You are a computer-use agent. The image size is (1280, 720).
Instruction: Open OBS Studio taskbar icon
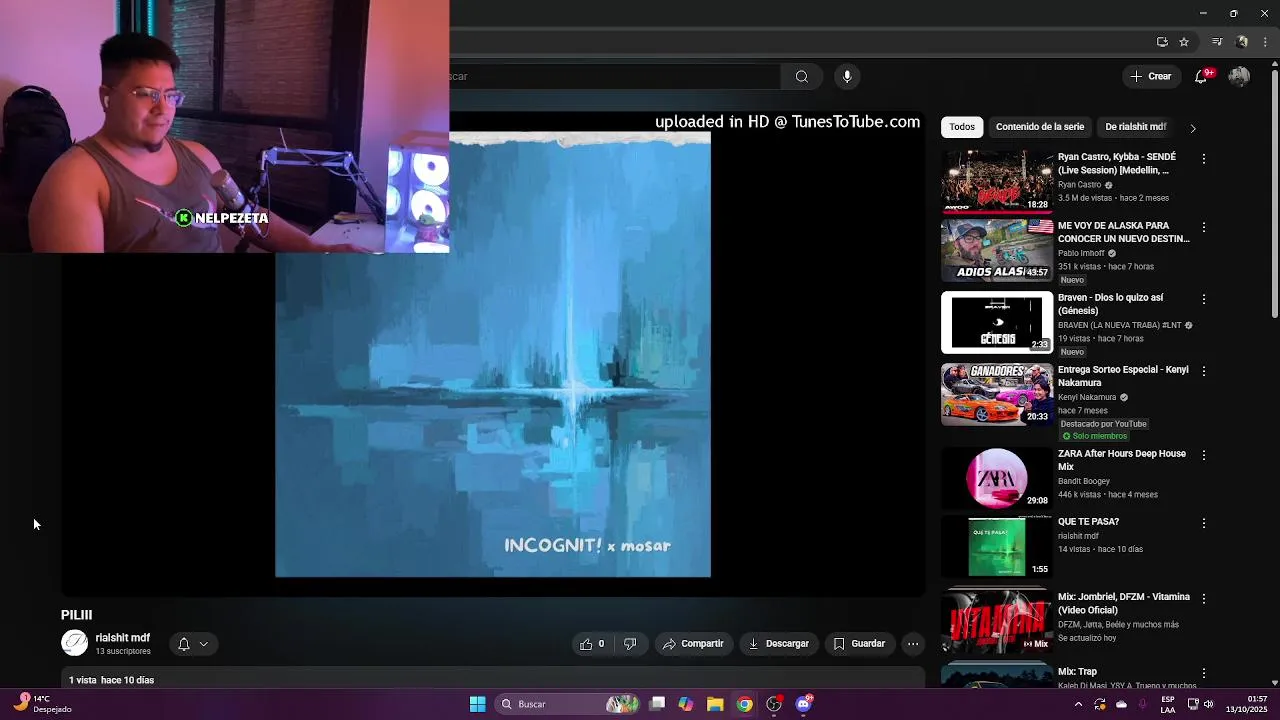[x=774, y=704]
